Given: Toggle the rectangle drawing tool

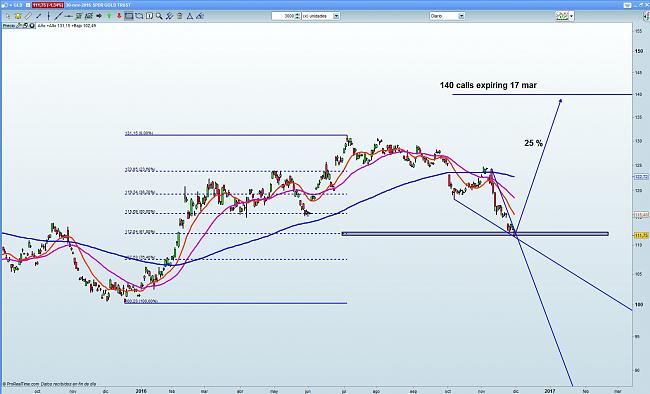Looking at the screenshot, I should pos(129,16).
